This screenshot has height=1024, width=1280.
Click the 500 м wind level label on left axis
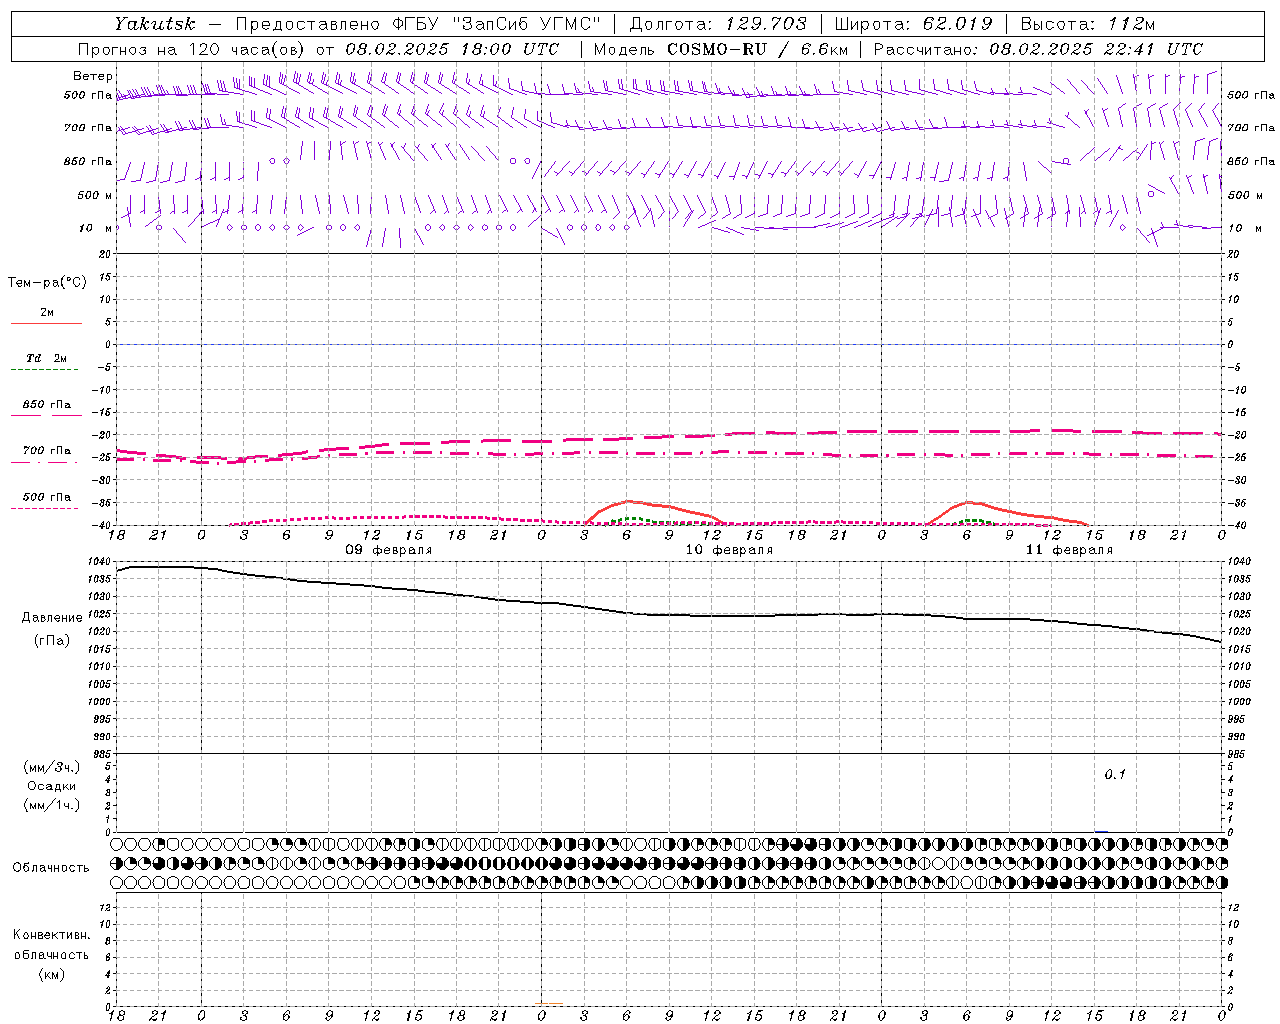(x=95, y=195)
